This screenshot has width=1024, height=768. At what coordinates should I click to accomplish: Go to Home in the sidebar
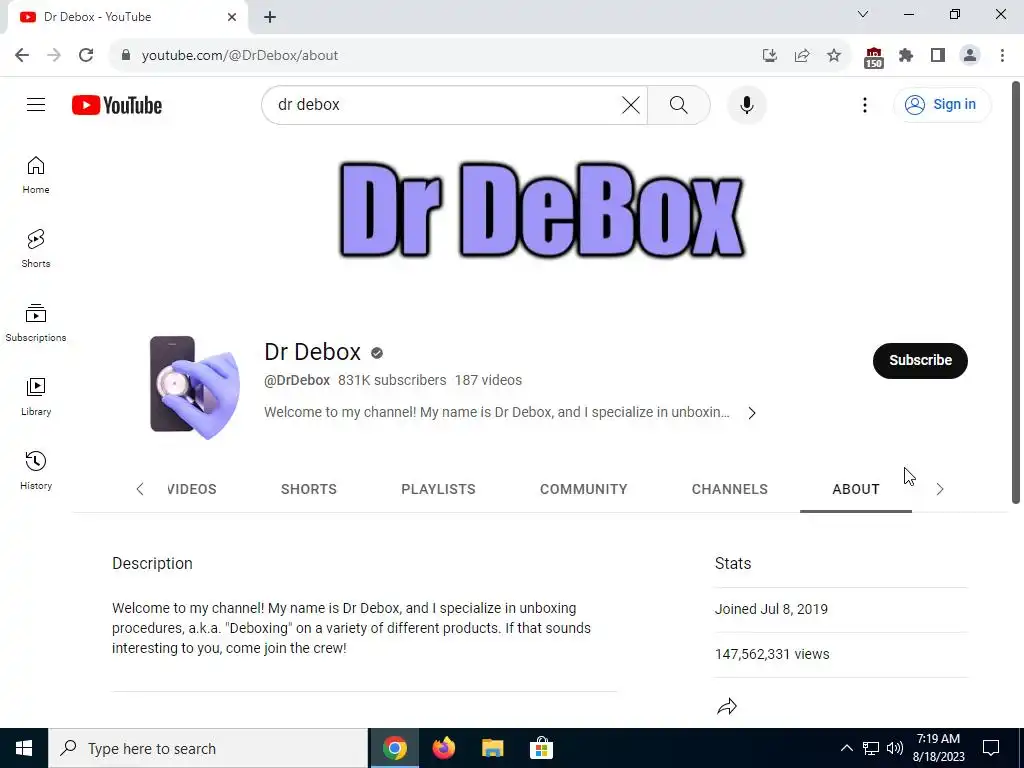[x=36, y=175]
